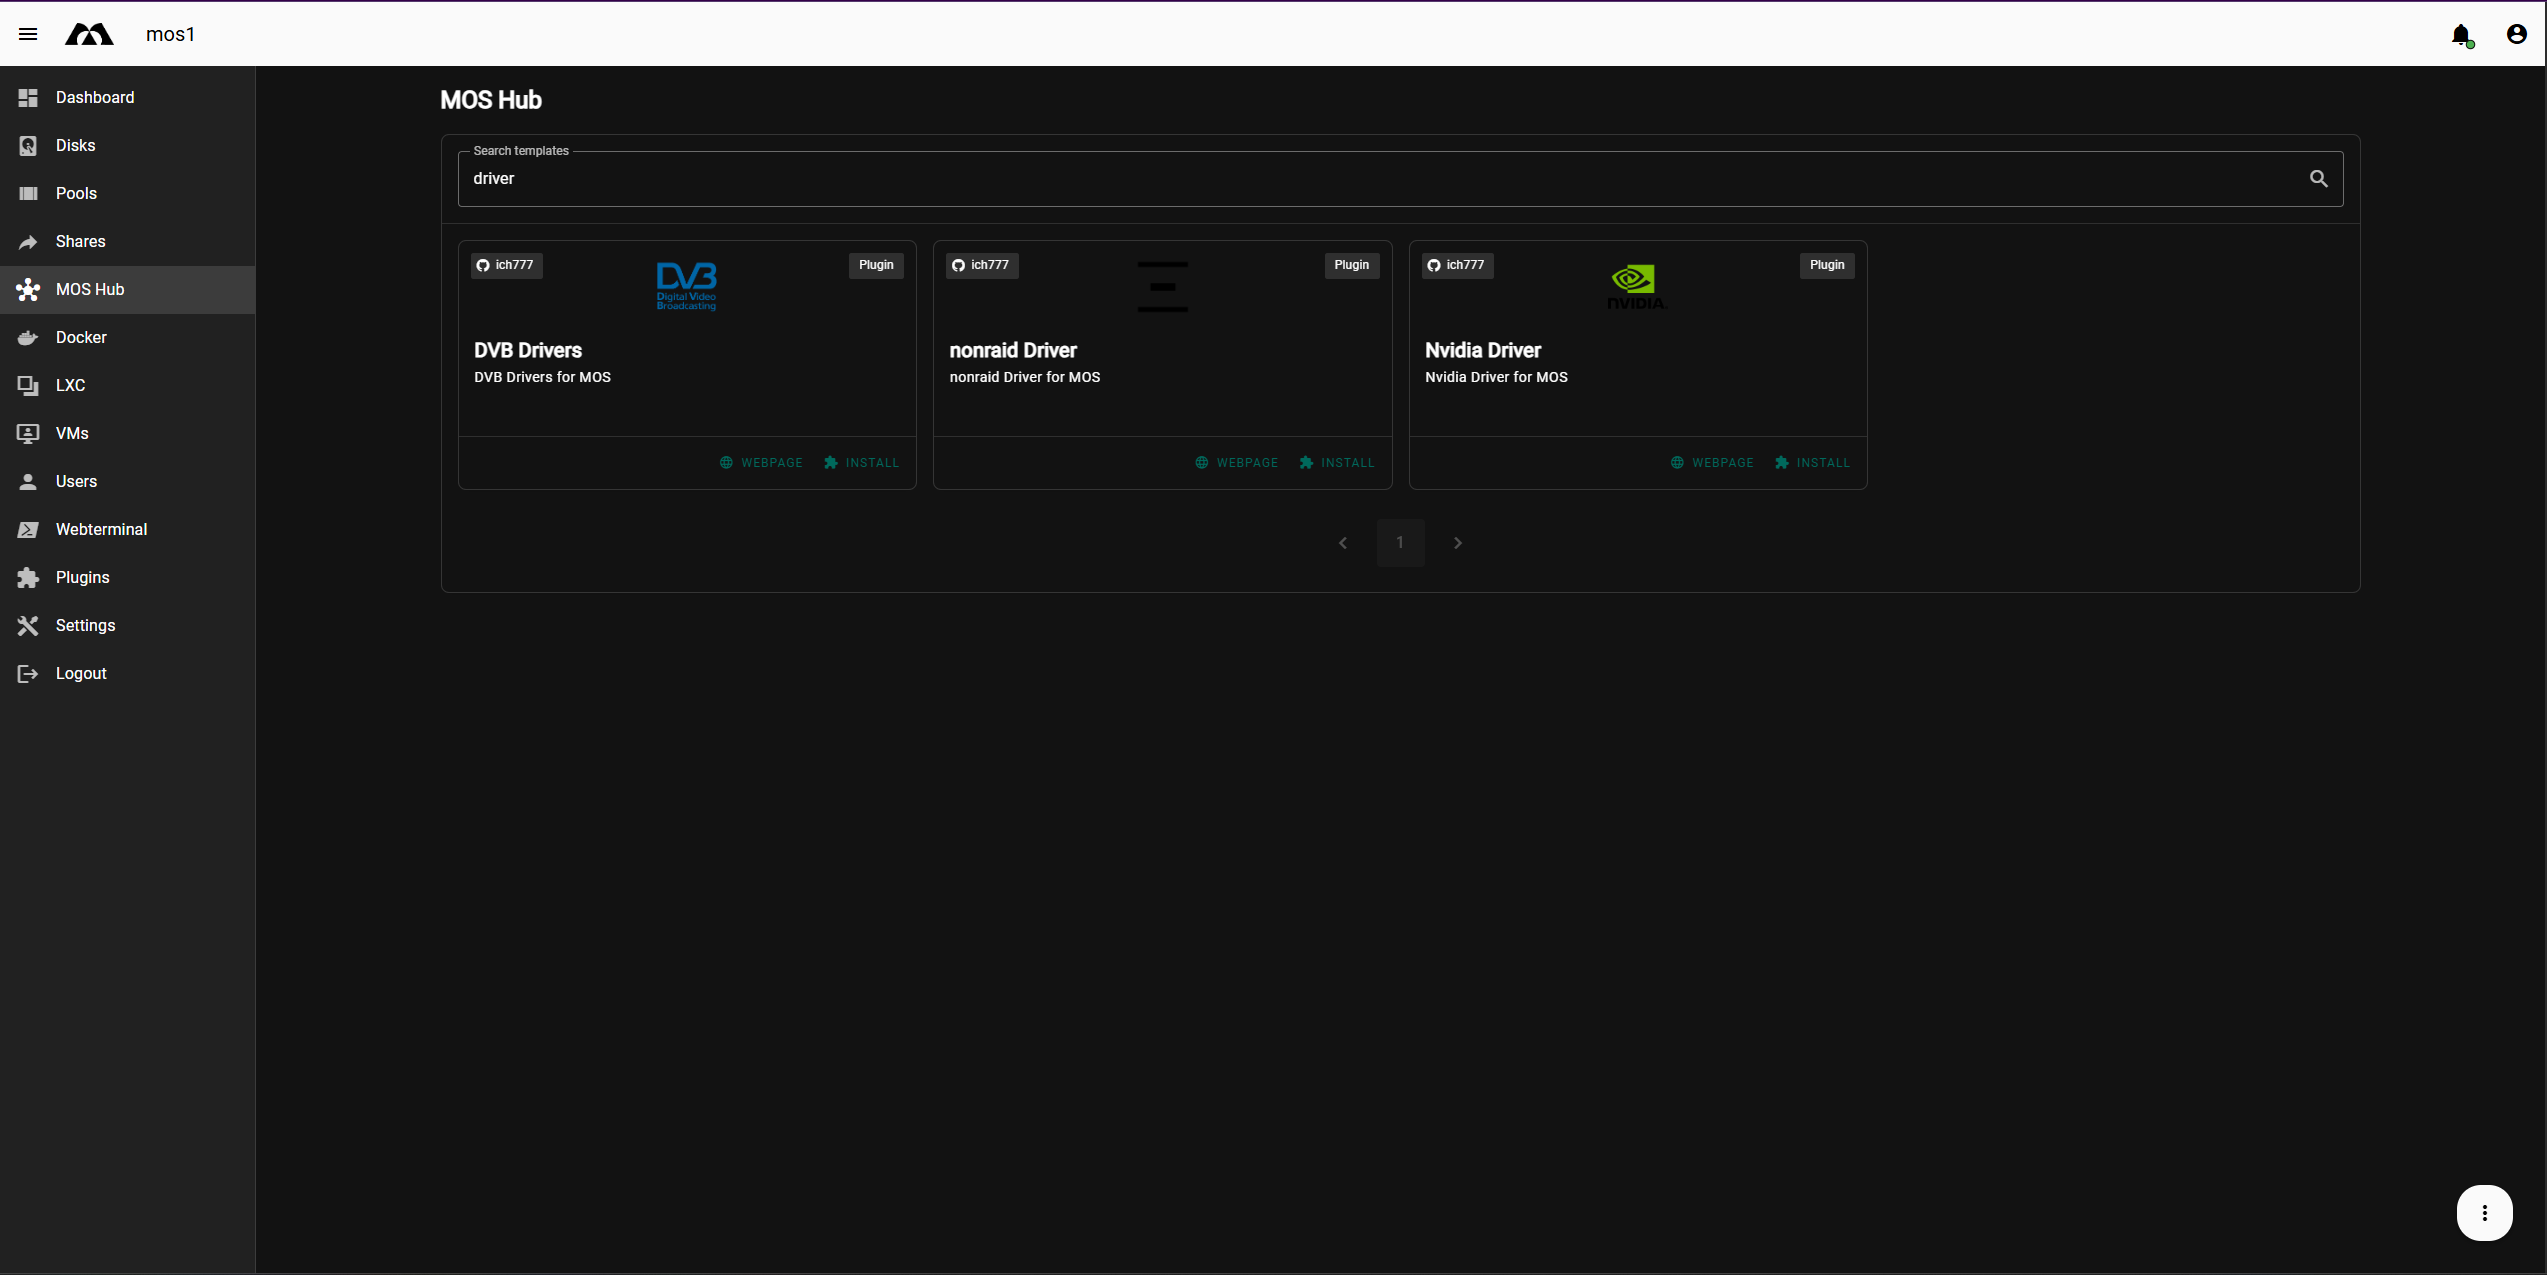
Task: Select page 1 in pagination
Action: point(1400,542)
